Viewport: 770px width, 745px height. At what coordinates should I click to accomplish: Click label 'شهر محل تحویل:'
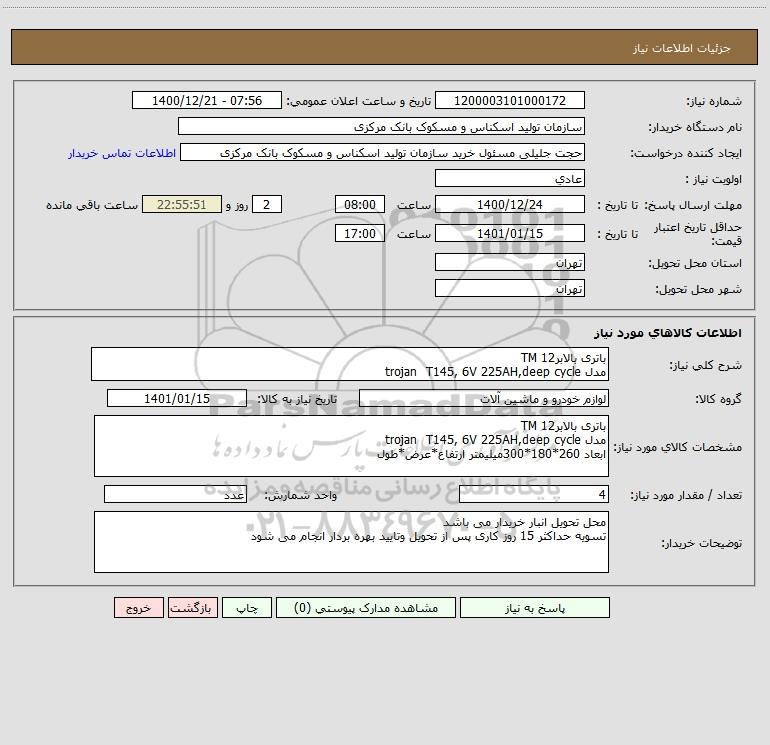point(698,290)
